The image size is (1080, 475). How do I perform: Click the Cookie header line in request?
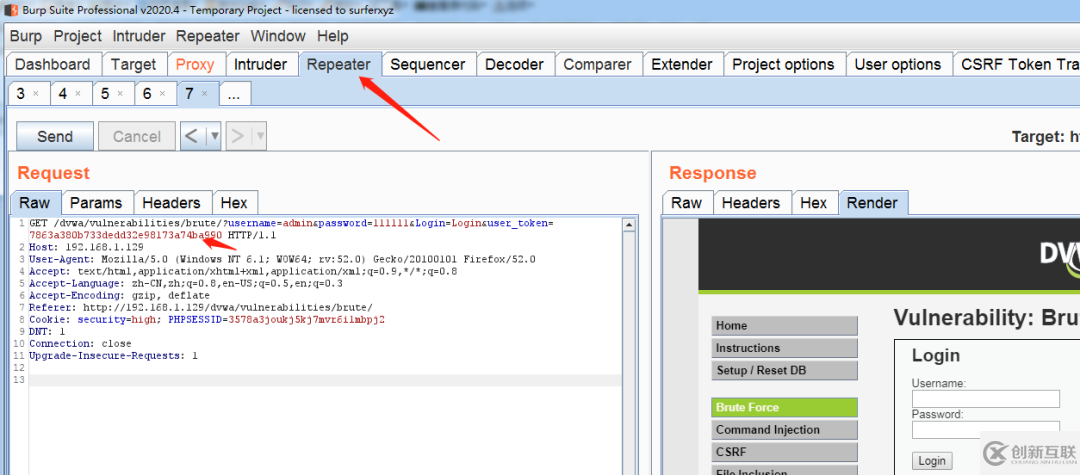(x=207, y=319)
